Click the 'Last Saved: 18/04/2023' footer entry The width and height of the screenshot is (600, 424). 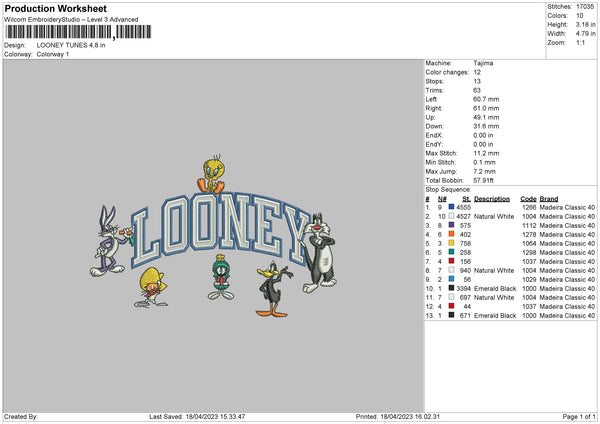(x=197, y=416)
